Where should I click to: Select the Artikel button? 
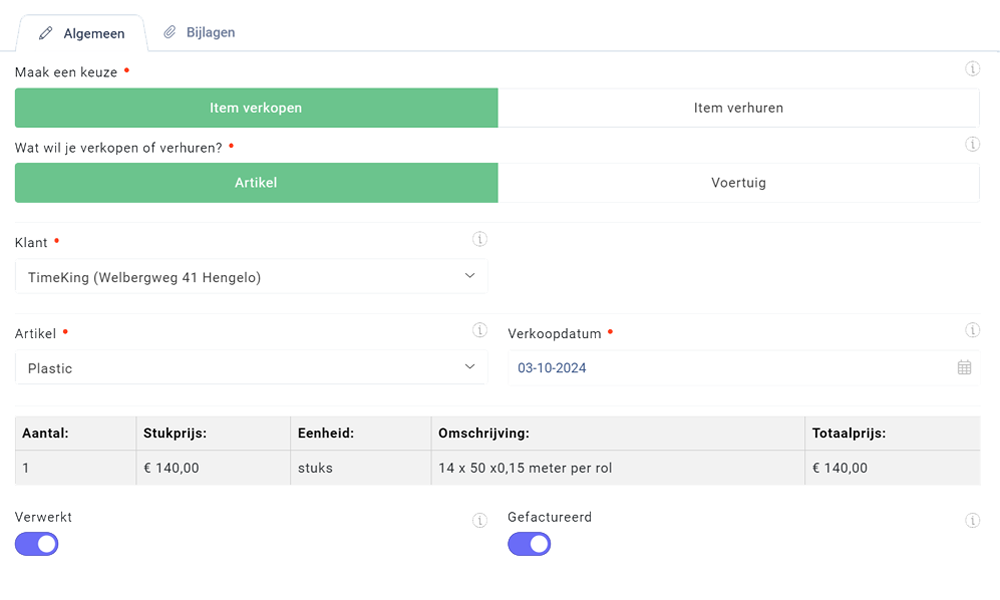click(x=256, y=183)
